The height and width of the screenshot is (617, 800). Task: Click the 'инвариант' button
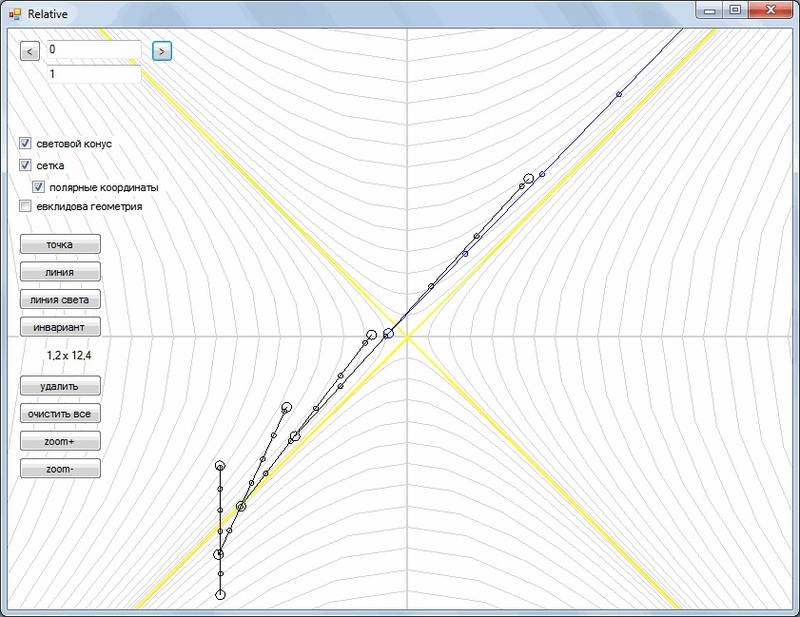click(x=60, y=327)
